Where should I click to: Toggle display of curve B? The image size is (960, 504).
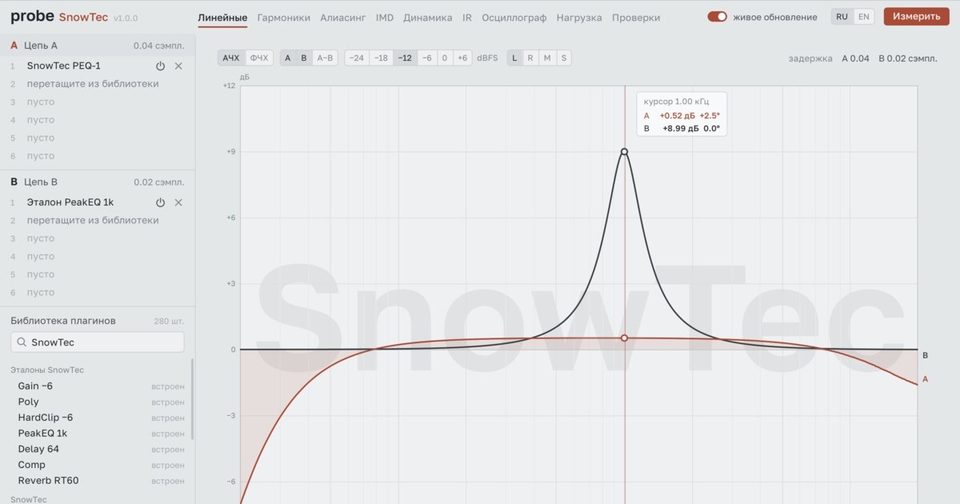click(x=304, y=58)
